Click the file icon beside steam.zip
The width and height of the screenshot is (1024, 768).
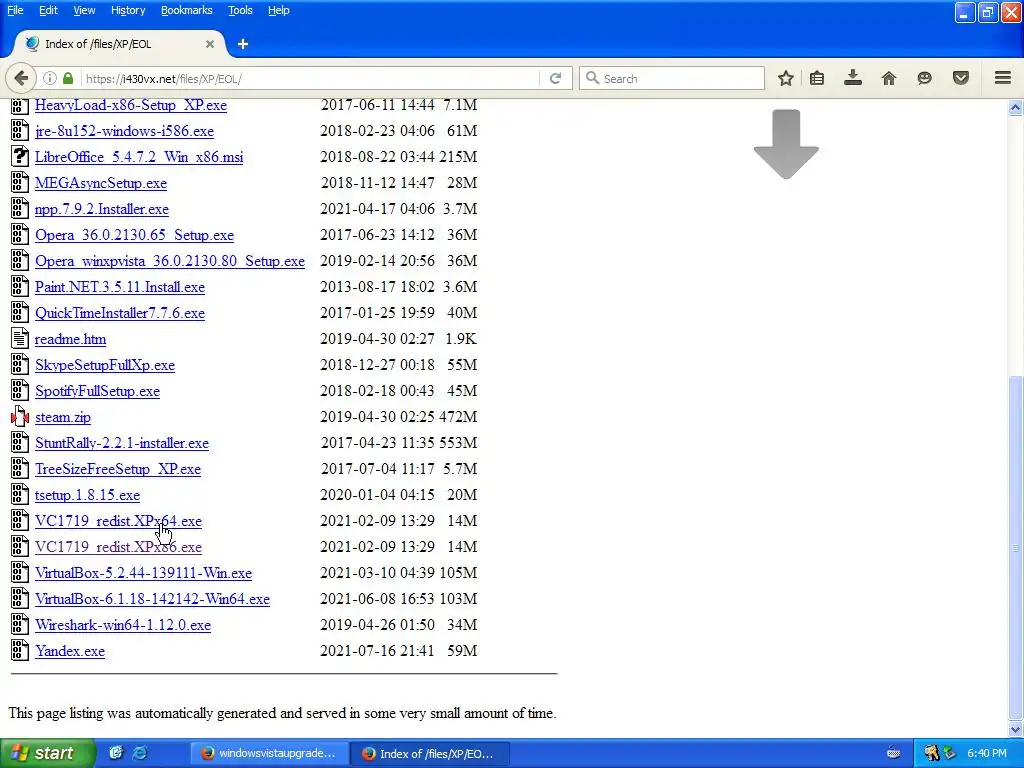(x=20, y=417)
